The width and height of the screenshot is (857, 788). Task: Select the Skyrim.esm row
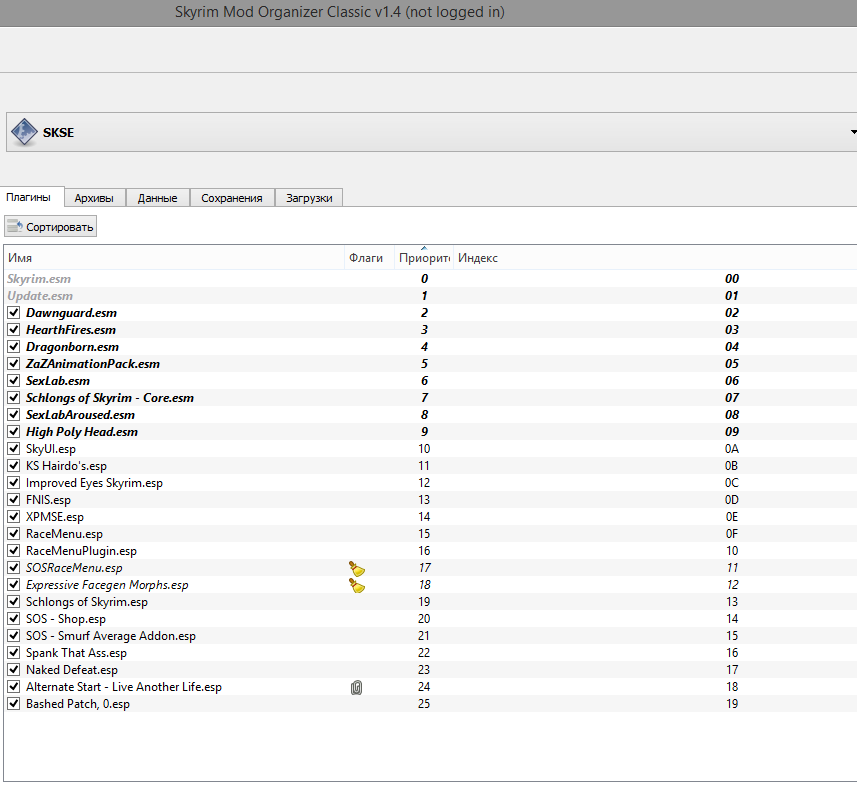pyautogui.click(x=430, y=279)
